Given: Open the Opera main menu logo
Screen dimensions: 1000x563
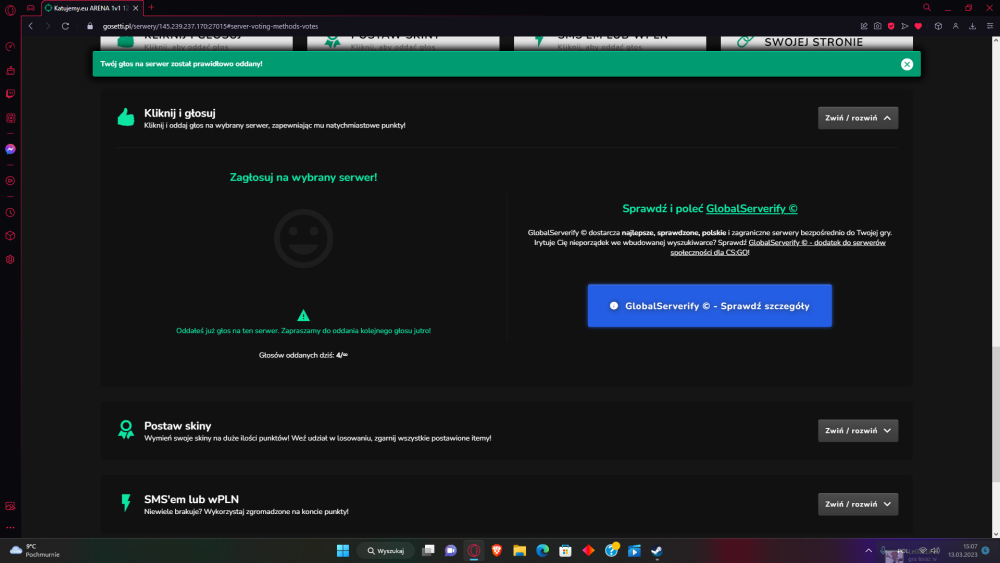Looking at the screenshot, I should tap(10, 9).
